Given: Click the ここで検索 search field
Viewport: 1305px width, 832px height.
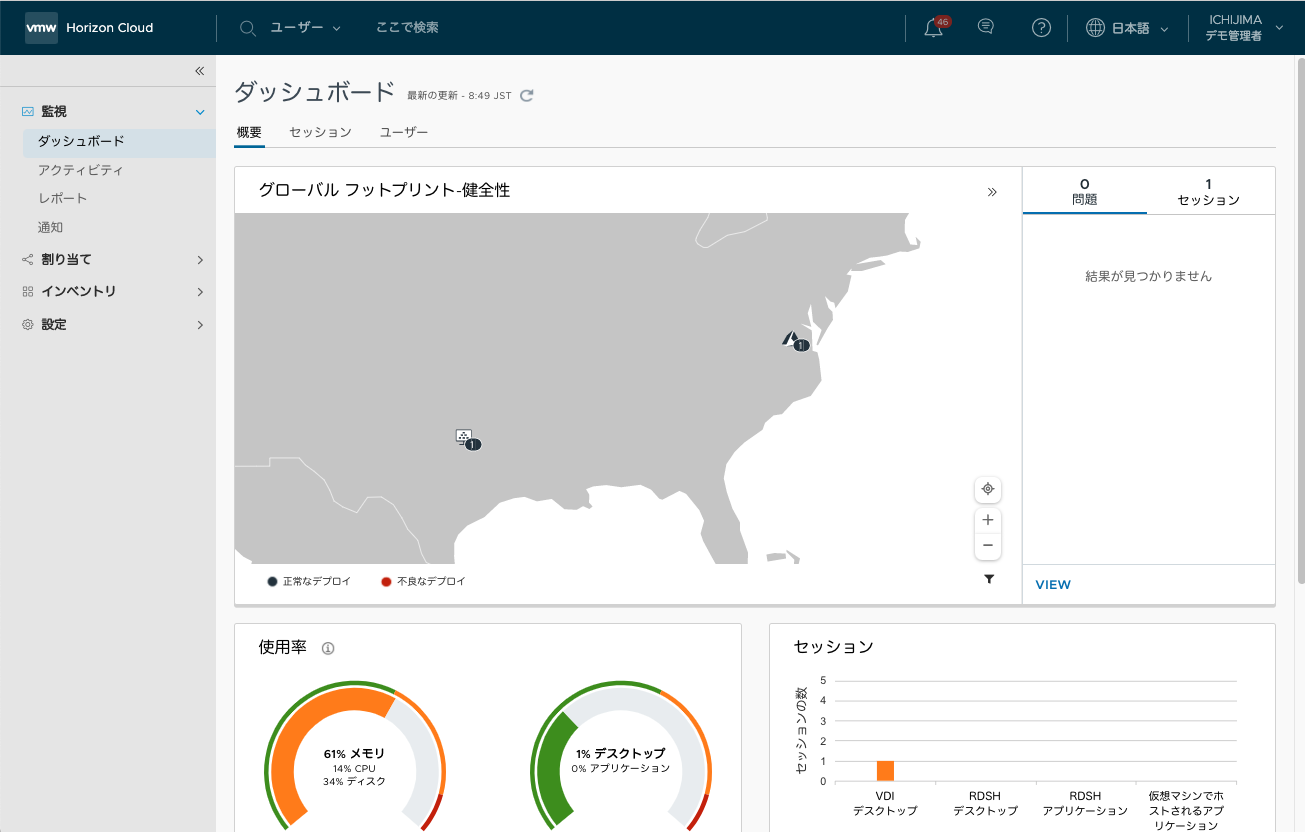Looking at the screenshot, I should tap(407, 28).
